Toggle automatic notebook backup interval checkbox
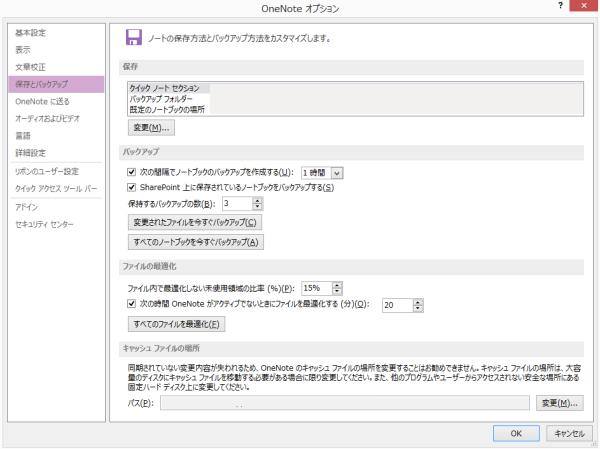600x449 pixels. pyautogui.click(x=132, y=172)
